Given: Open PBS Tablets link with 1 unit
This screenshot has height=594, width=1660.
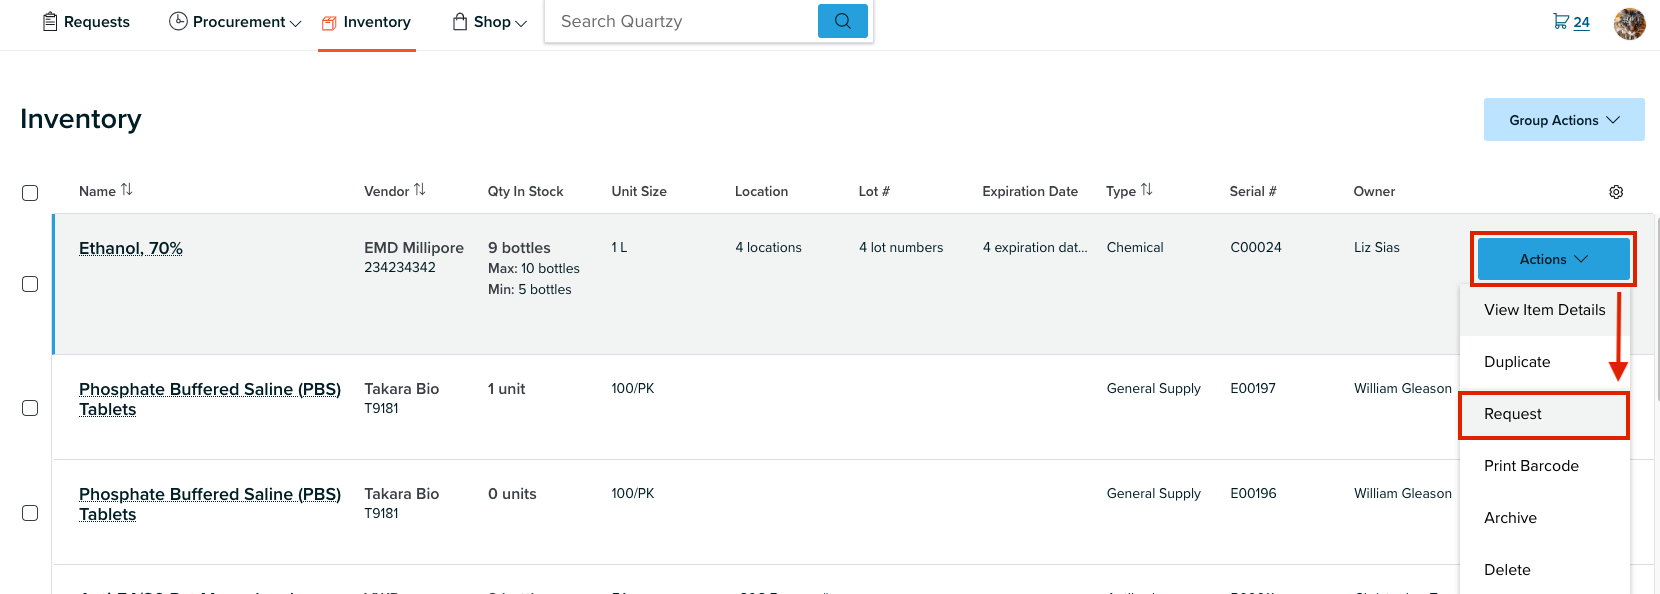Looking at the screenshot, I should pos(210,399).
